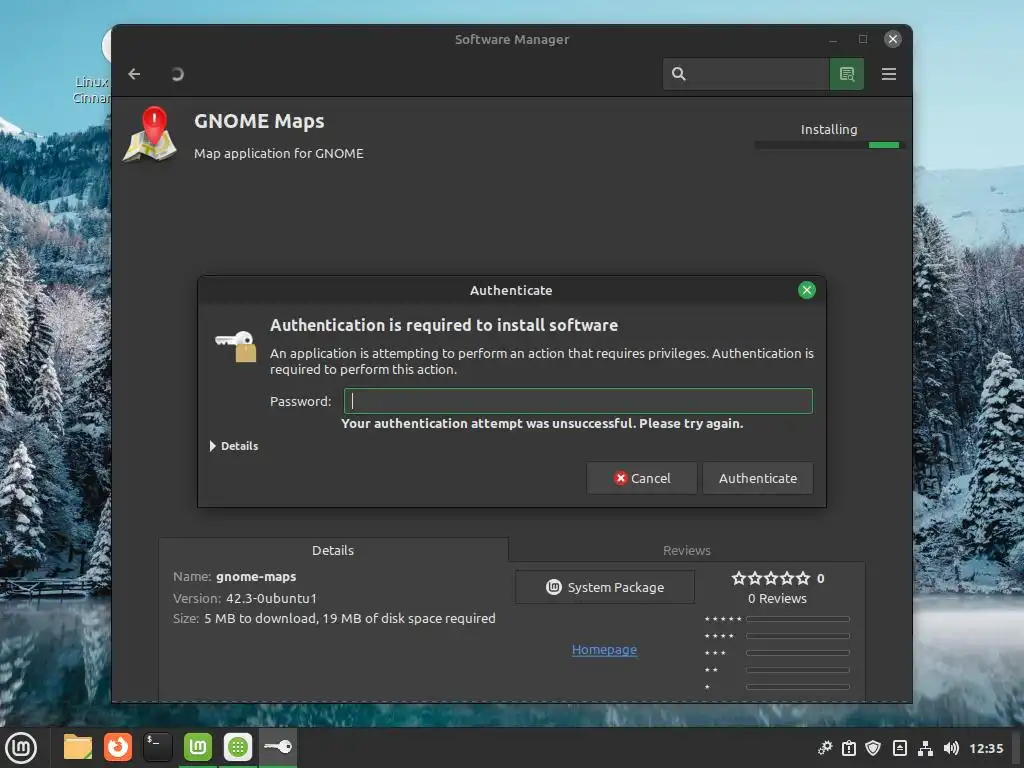Open the hamburger menu in Software Manager
This screenshot has height=768, width=1024.
click(889, 74)
